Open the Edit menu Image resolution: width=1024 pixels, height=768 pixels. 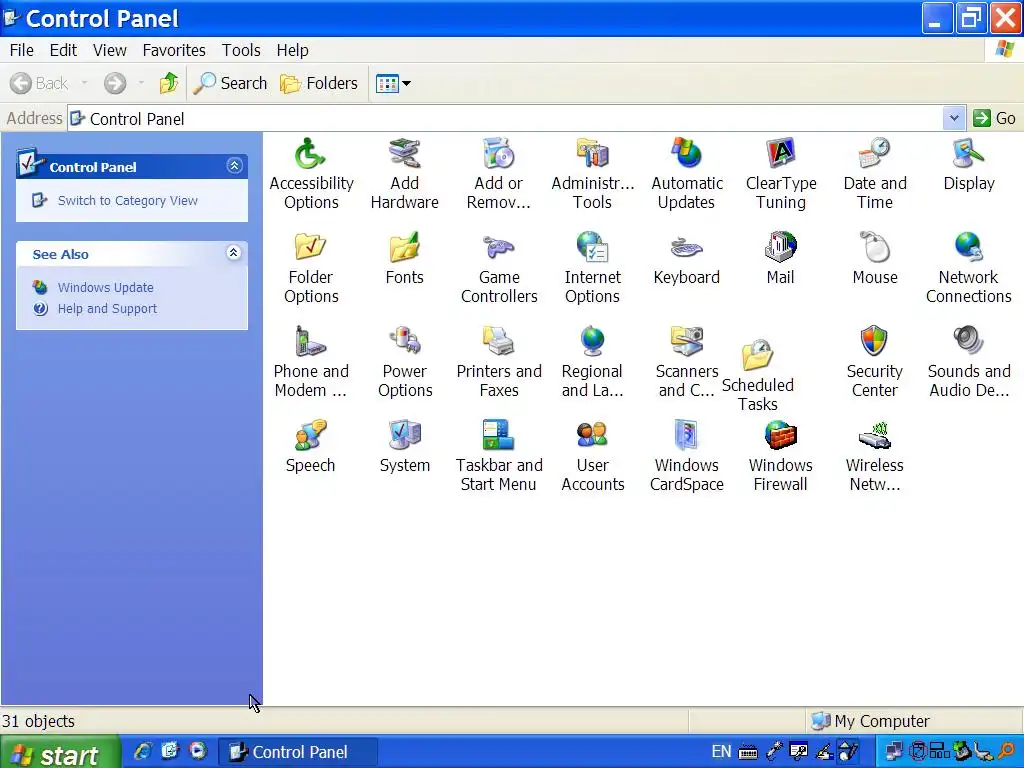[x=63, y=50]
